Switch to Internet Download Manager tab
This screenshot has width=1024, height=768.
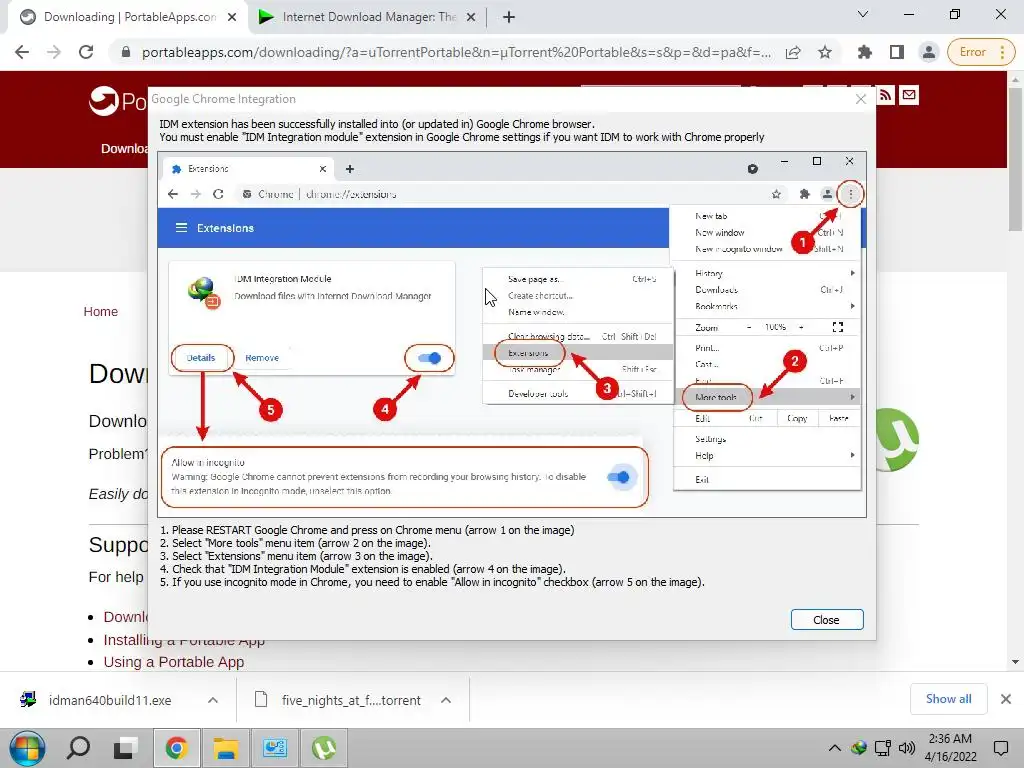[366, 17]
